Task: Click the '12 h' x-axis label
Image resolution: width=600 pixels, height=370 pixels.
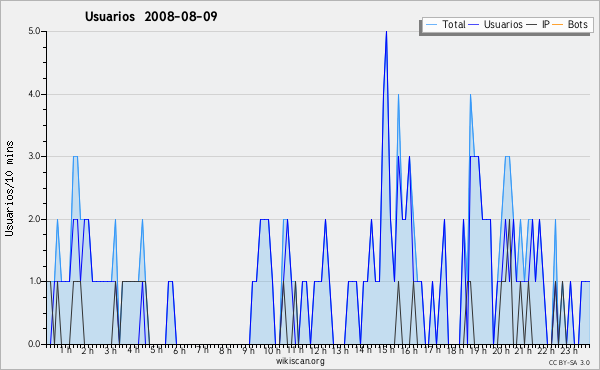Action: point(318,350)
